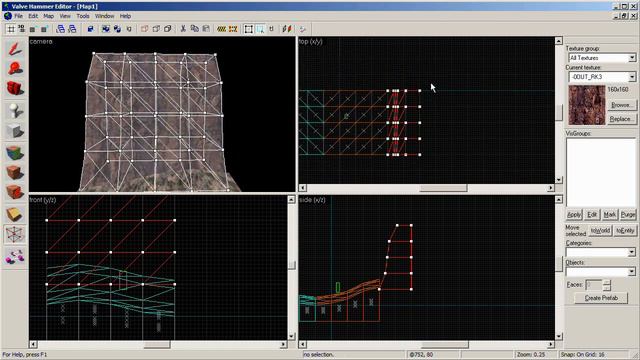Toggle the Cordon state striped icon
The height and width of the screenshot is (360, 640).
pos(221,29)
